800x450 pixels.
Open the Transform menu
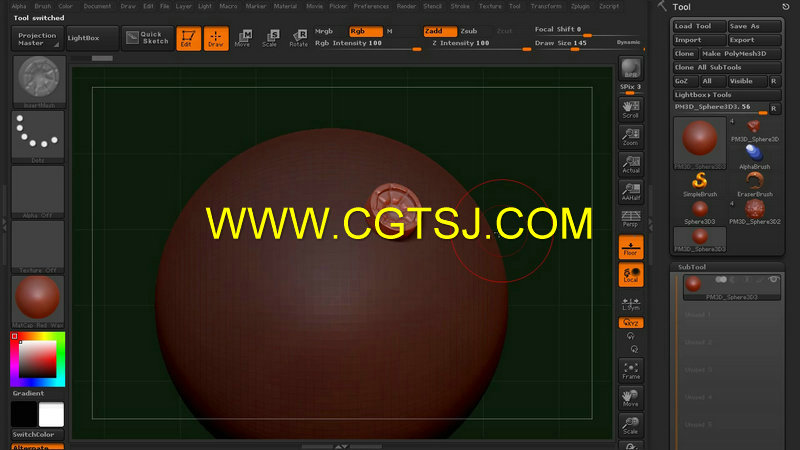tap(546, 6)
